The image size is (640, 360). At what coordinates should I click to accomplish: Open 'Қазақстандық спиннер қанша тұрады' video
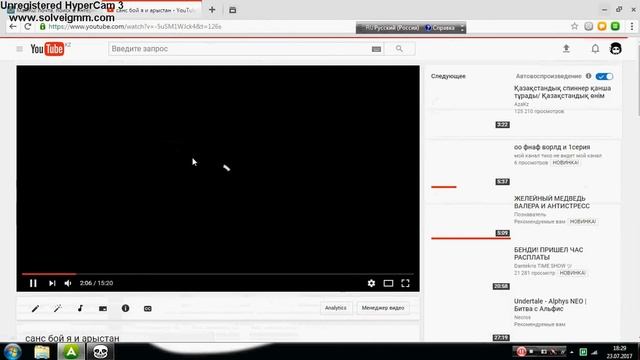click(562, 92)
